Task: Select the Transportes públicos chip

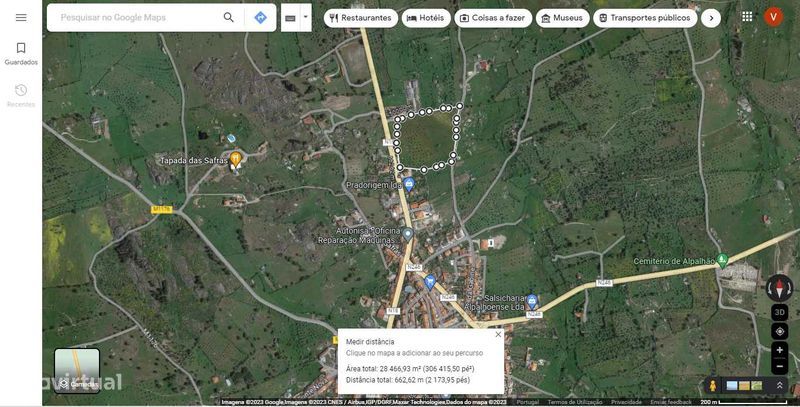Action: pos(645,18)
